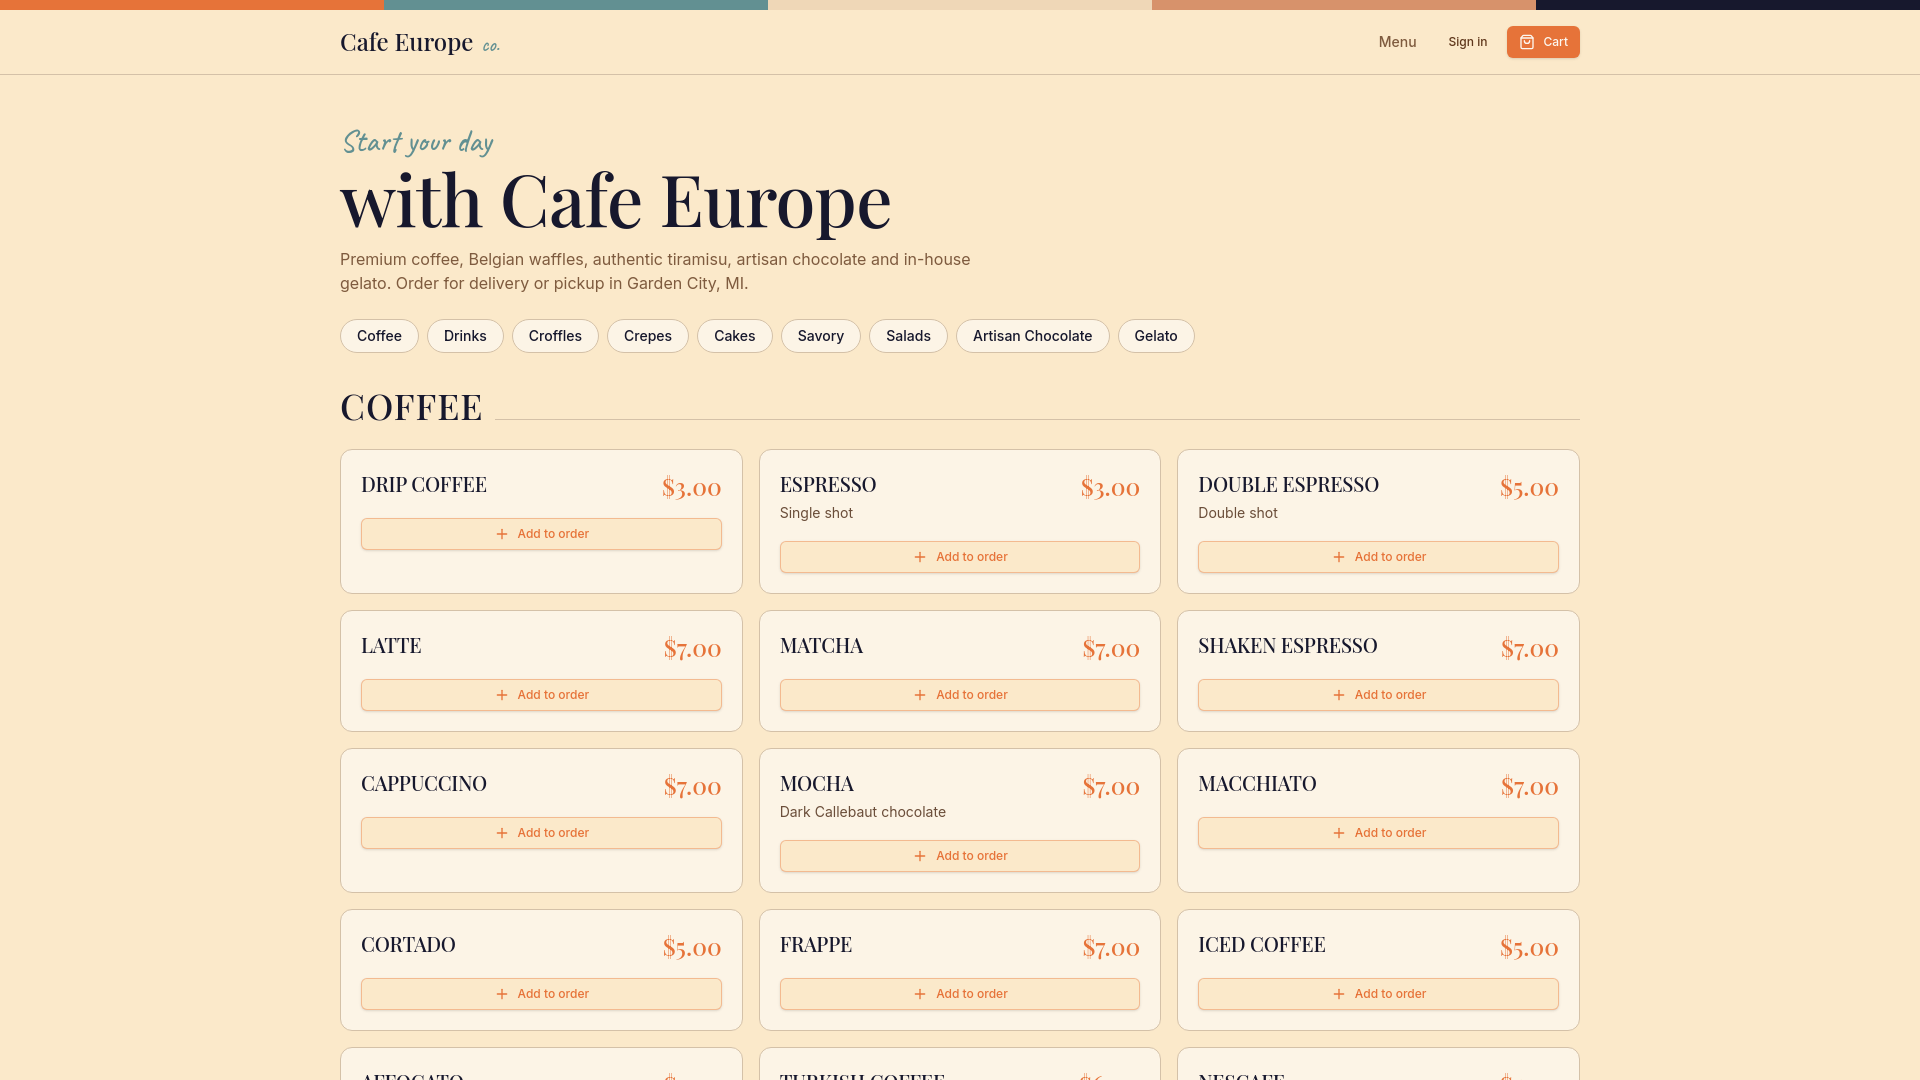The height and width of the screenshot is (1080, 1920).
Task: Click the LATTE item title
Action: pyautogui.click(x=391, y=646)
